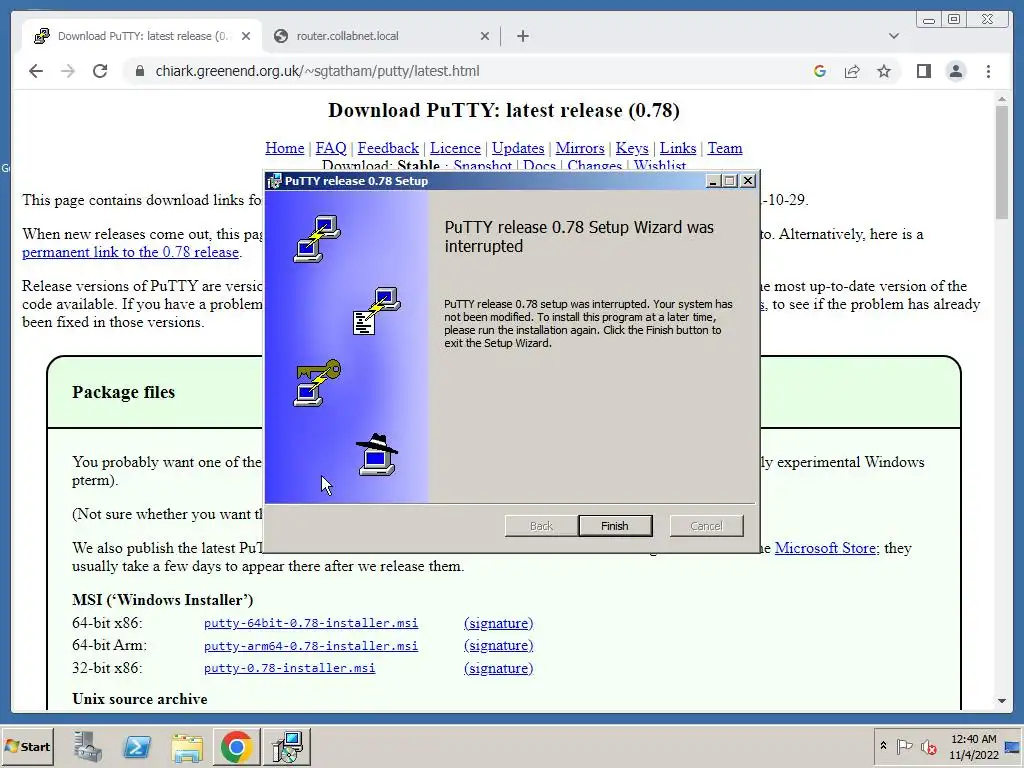The image size is (1024, 768).
Task: Open the Licence link
Action: click(455, 148)
